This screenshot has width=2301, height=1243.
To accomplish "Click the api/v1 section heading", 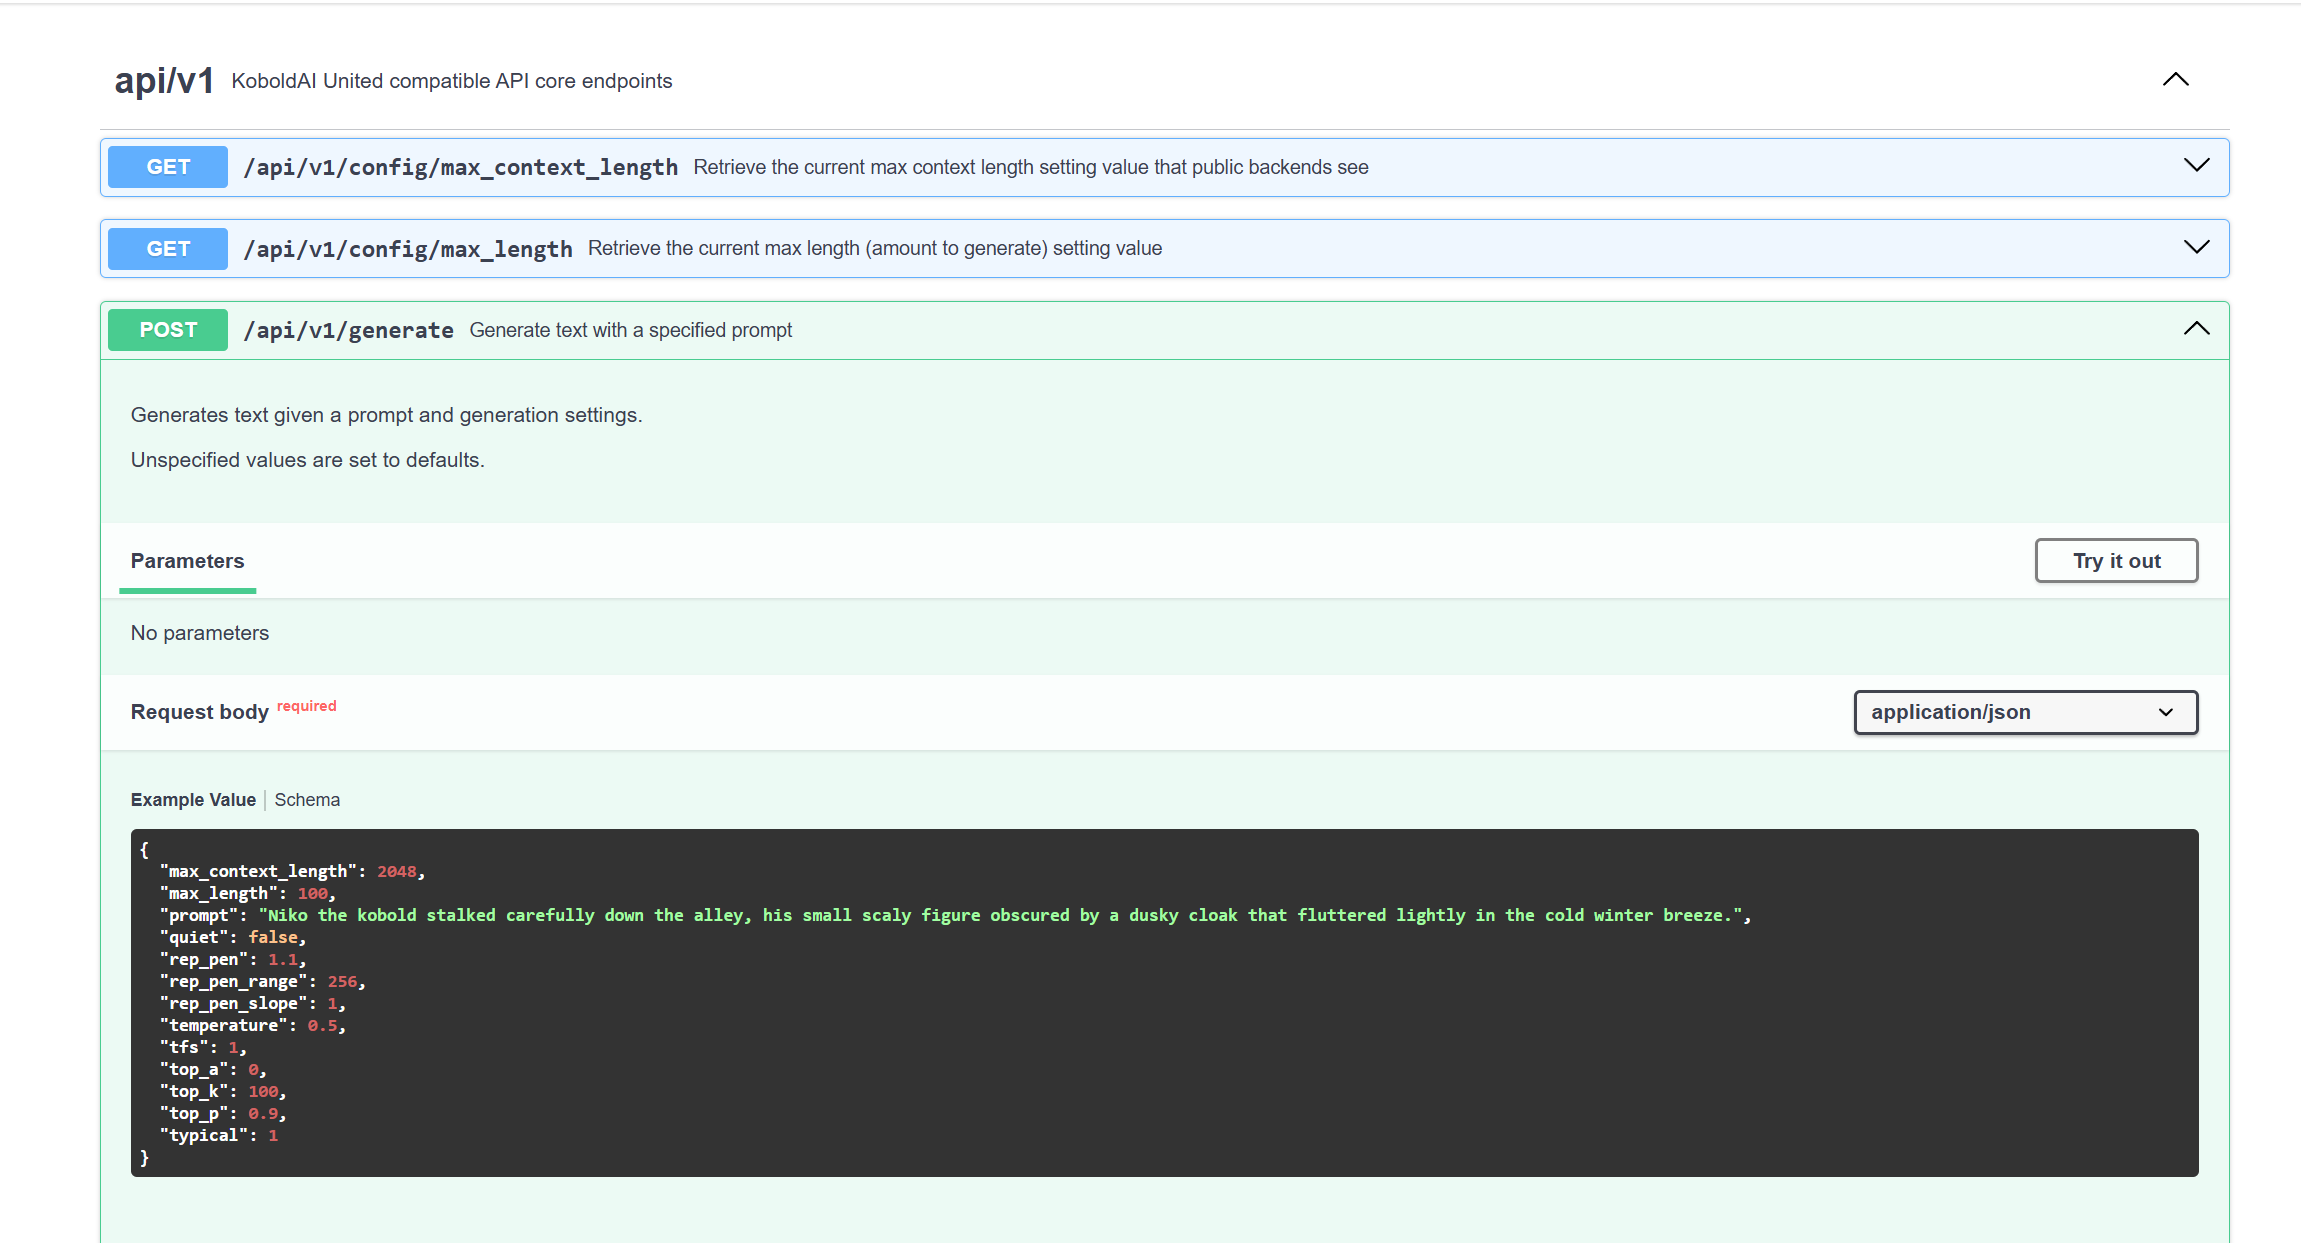I will 164,80.
